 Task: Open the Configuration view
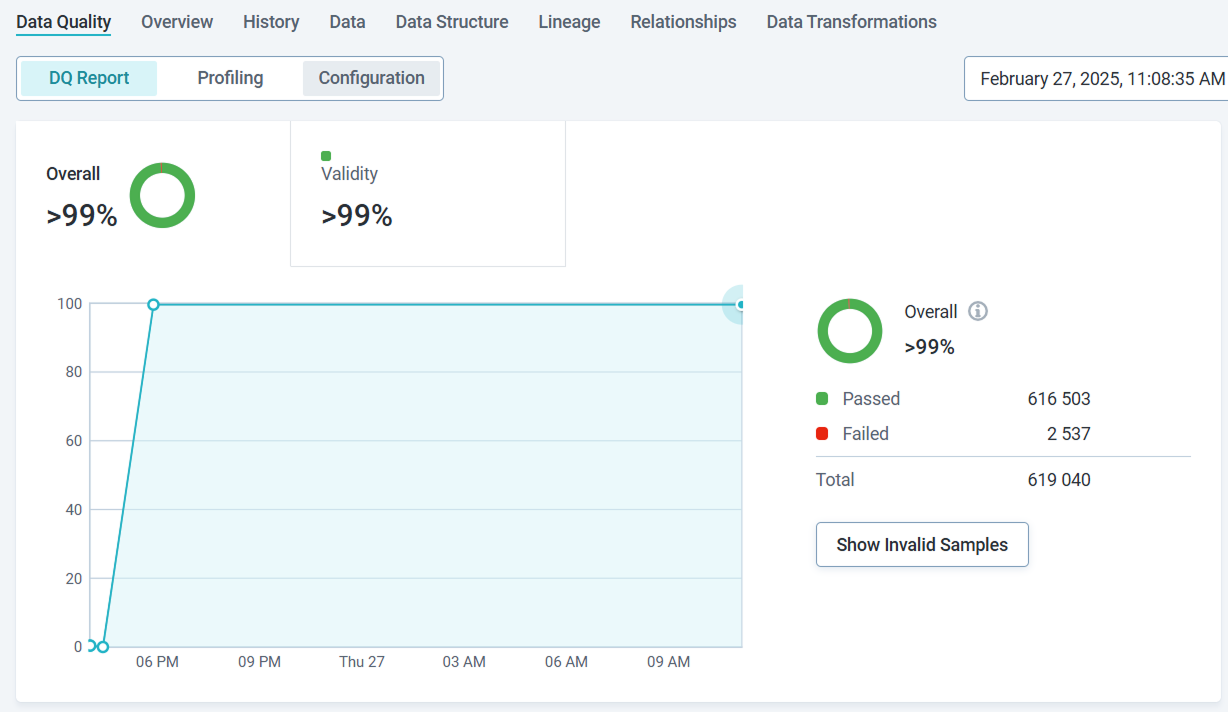click(371, 77)
